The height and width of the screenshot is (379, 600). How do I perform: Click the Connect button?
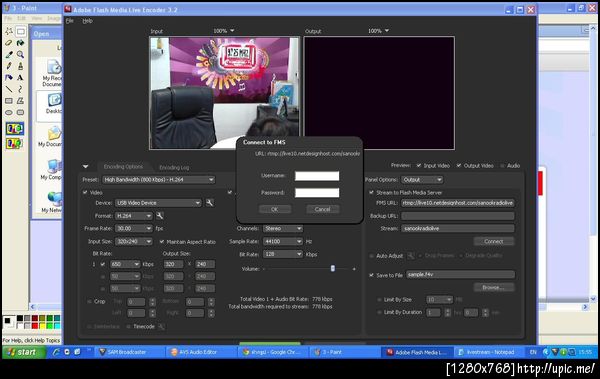click(x=494, y=241)
